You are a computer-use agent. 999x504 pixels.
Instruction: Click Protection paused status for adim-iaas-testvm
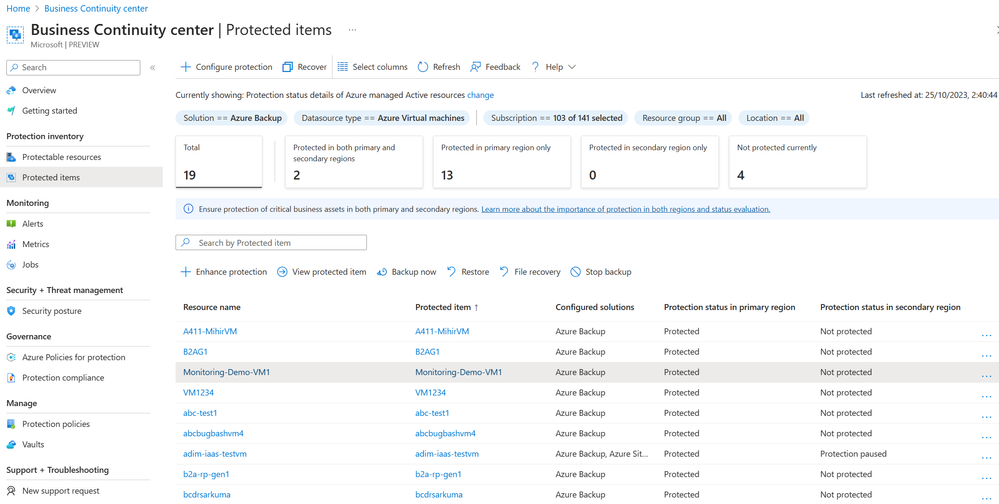[853, 454]
